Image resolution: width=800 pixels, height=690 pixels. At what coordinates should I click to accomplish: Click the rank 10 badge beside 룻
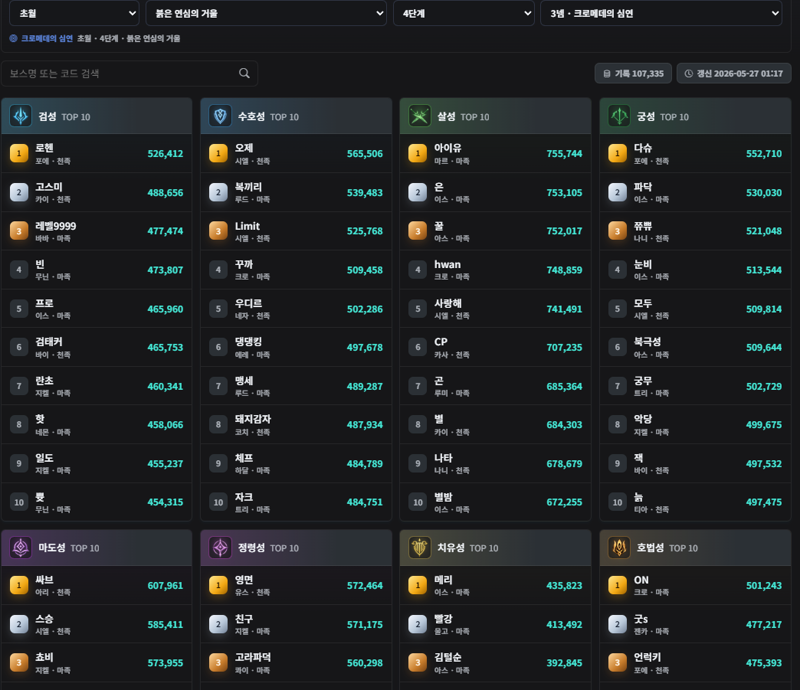19,502
